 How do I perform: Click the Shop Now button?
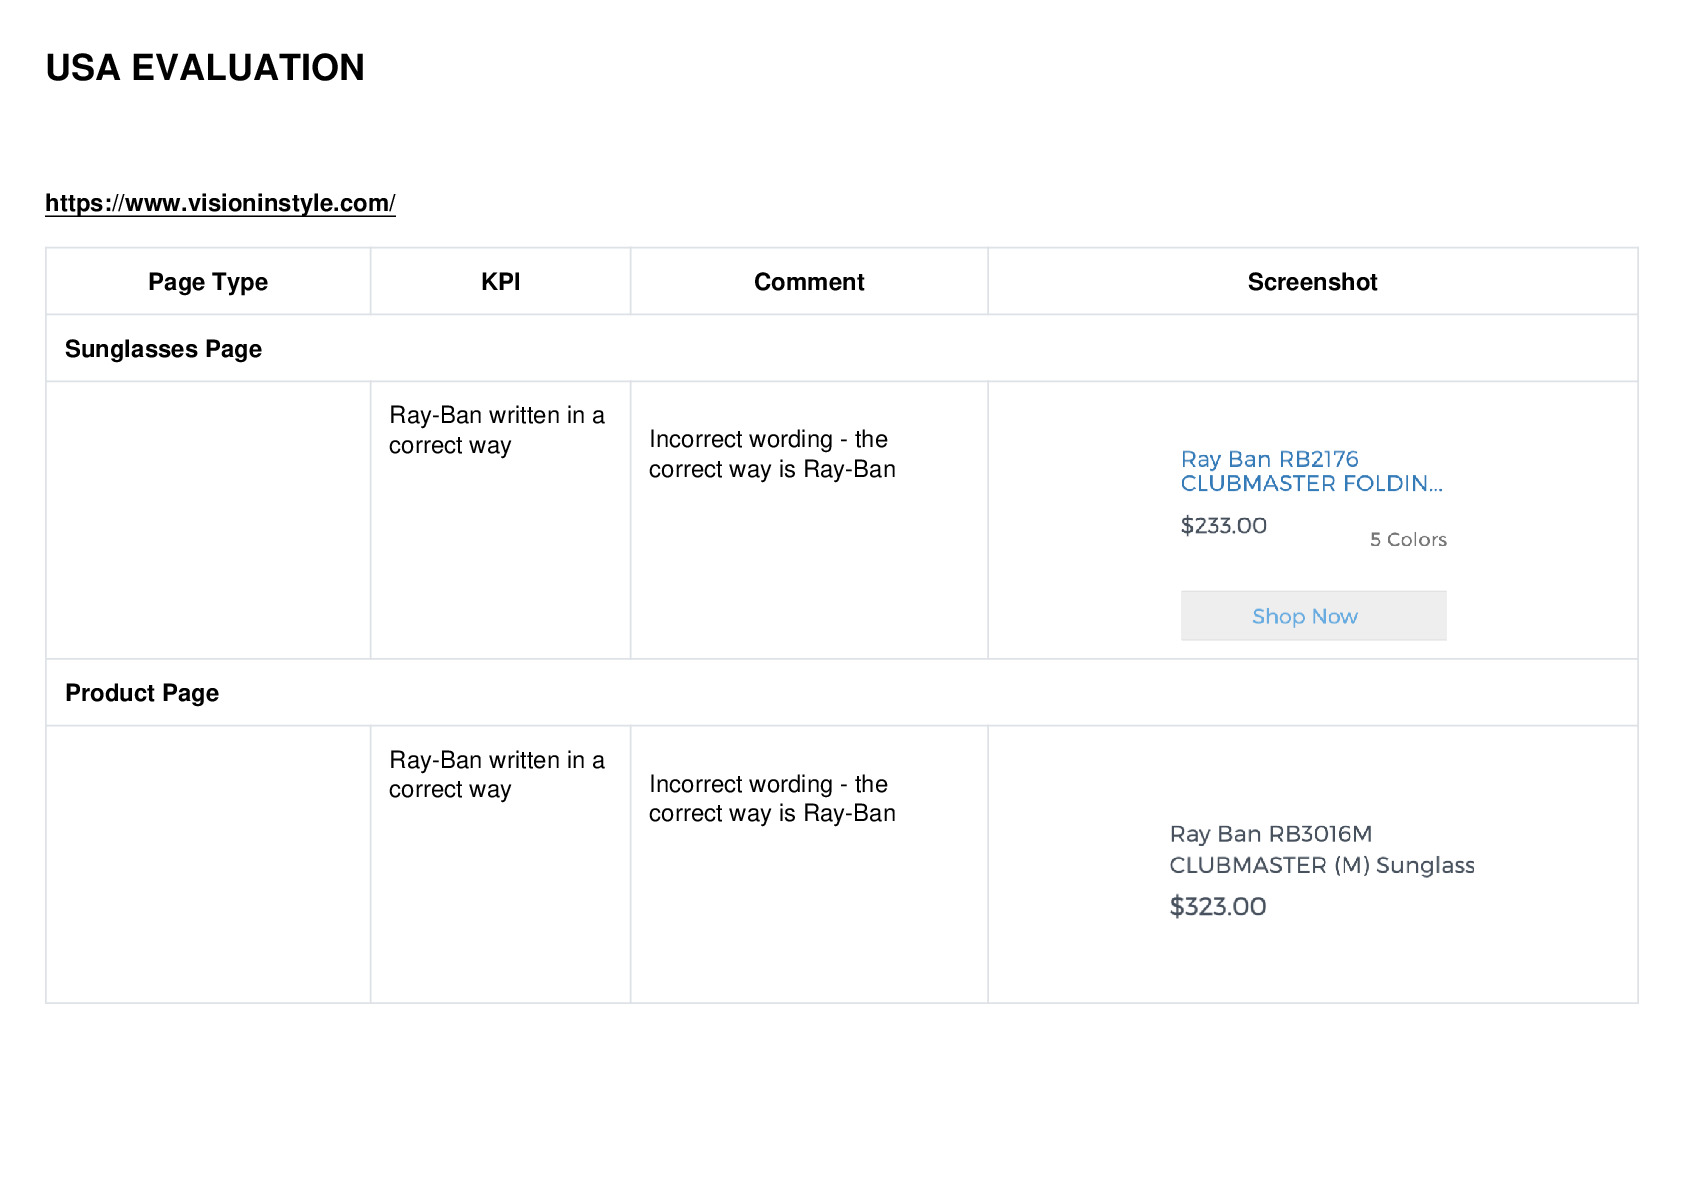pyautogui.click(x=1313, y=616)
